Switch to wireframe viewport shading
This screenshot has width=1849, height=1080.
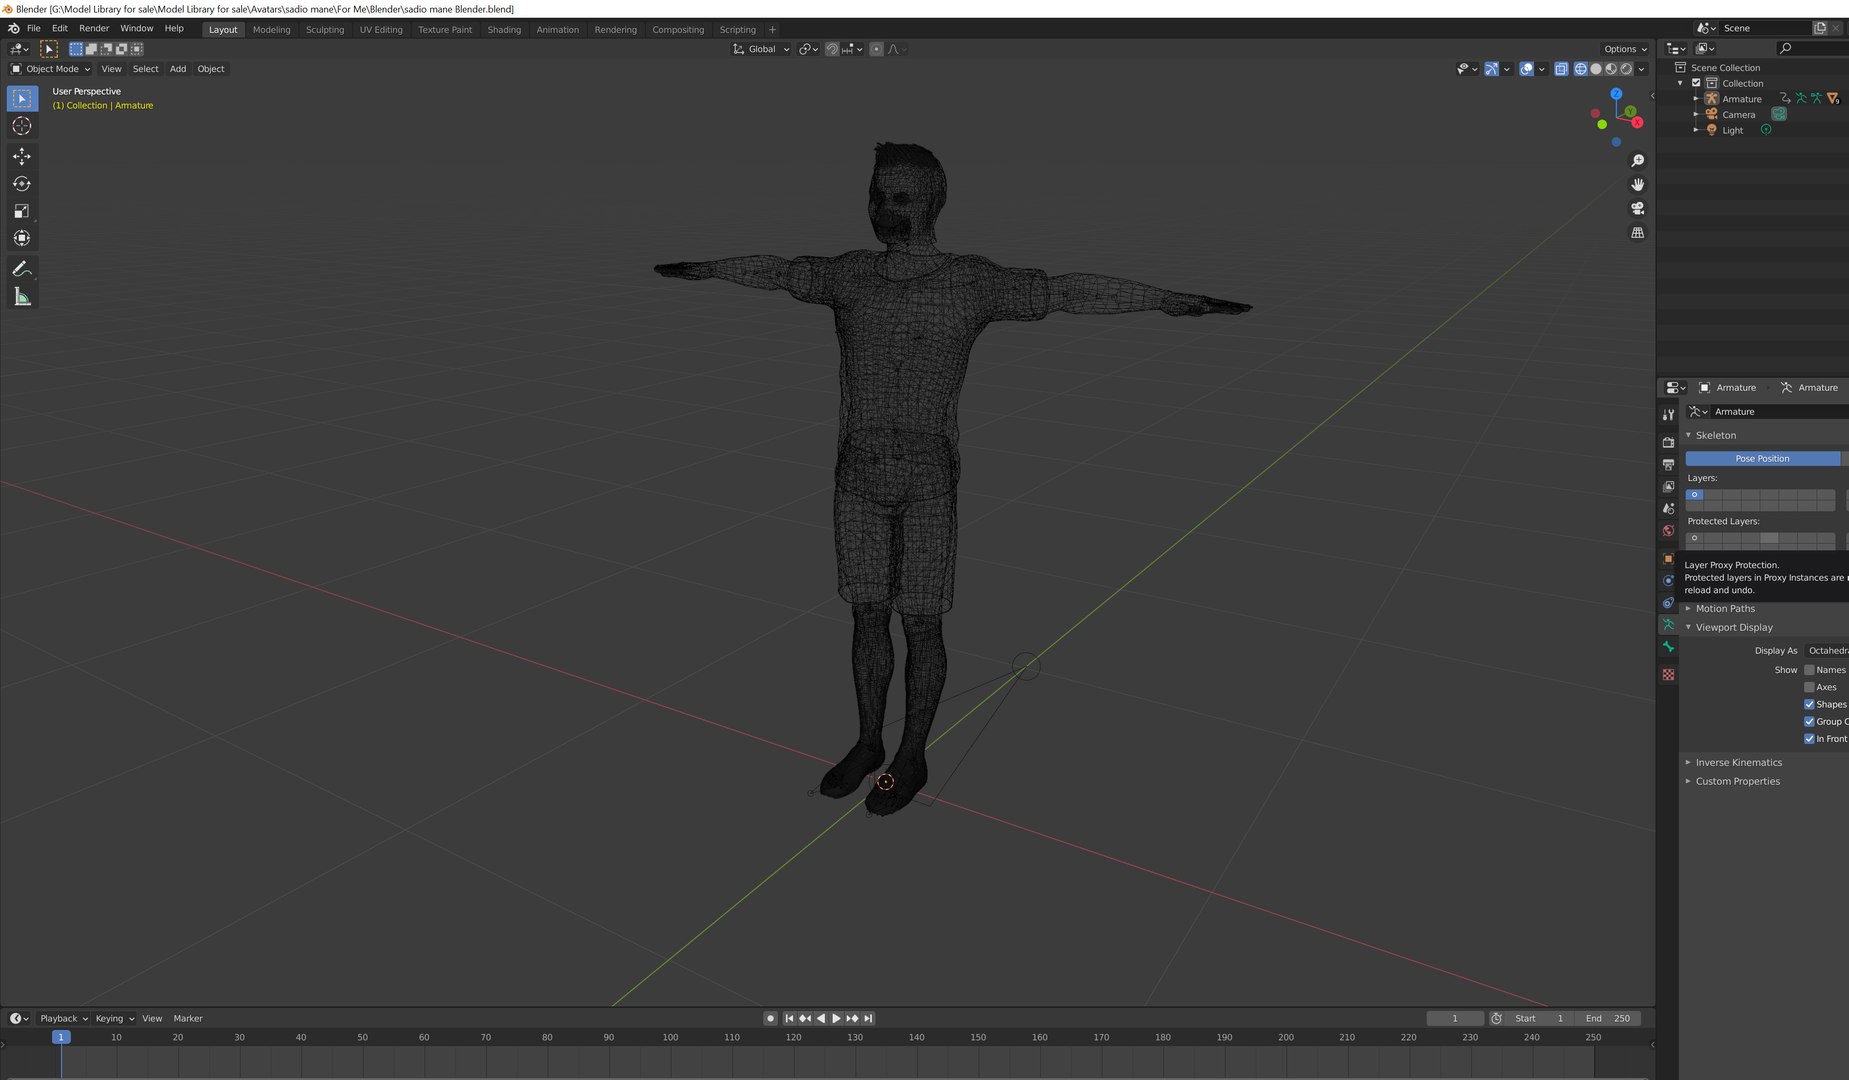[1581, 69]
